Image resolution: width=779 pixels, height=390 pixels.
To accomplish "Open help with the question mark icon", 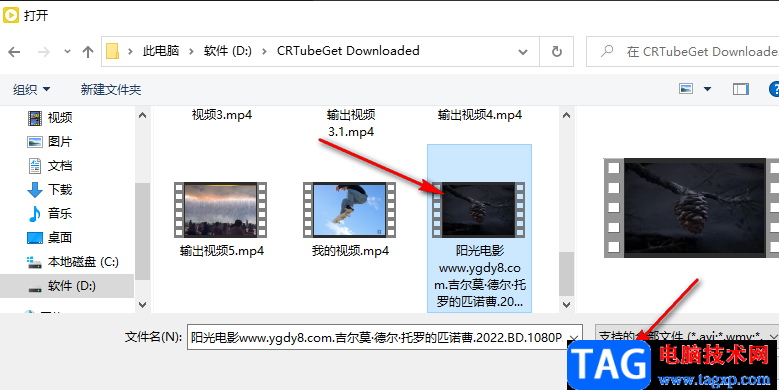I will (775, 89).
